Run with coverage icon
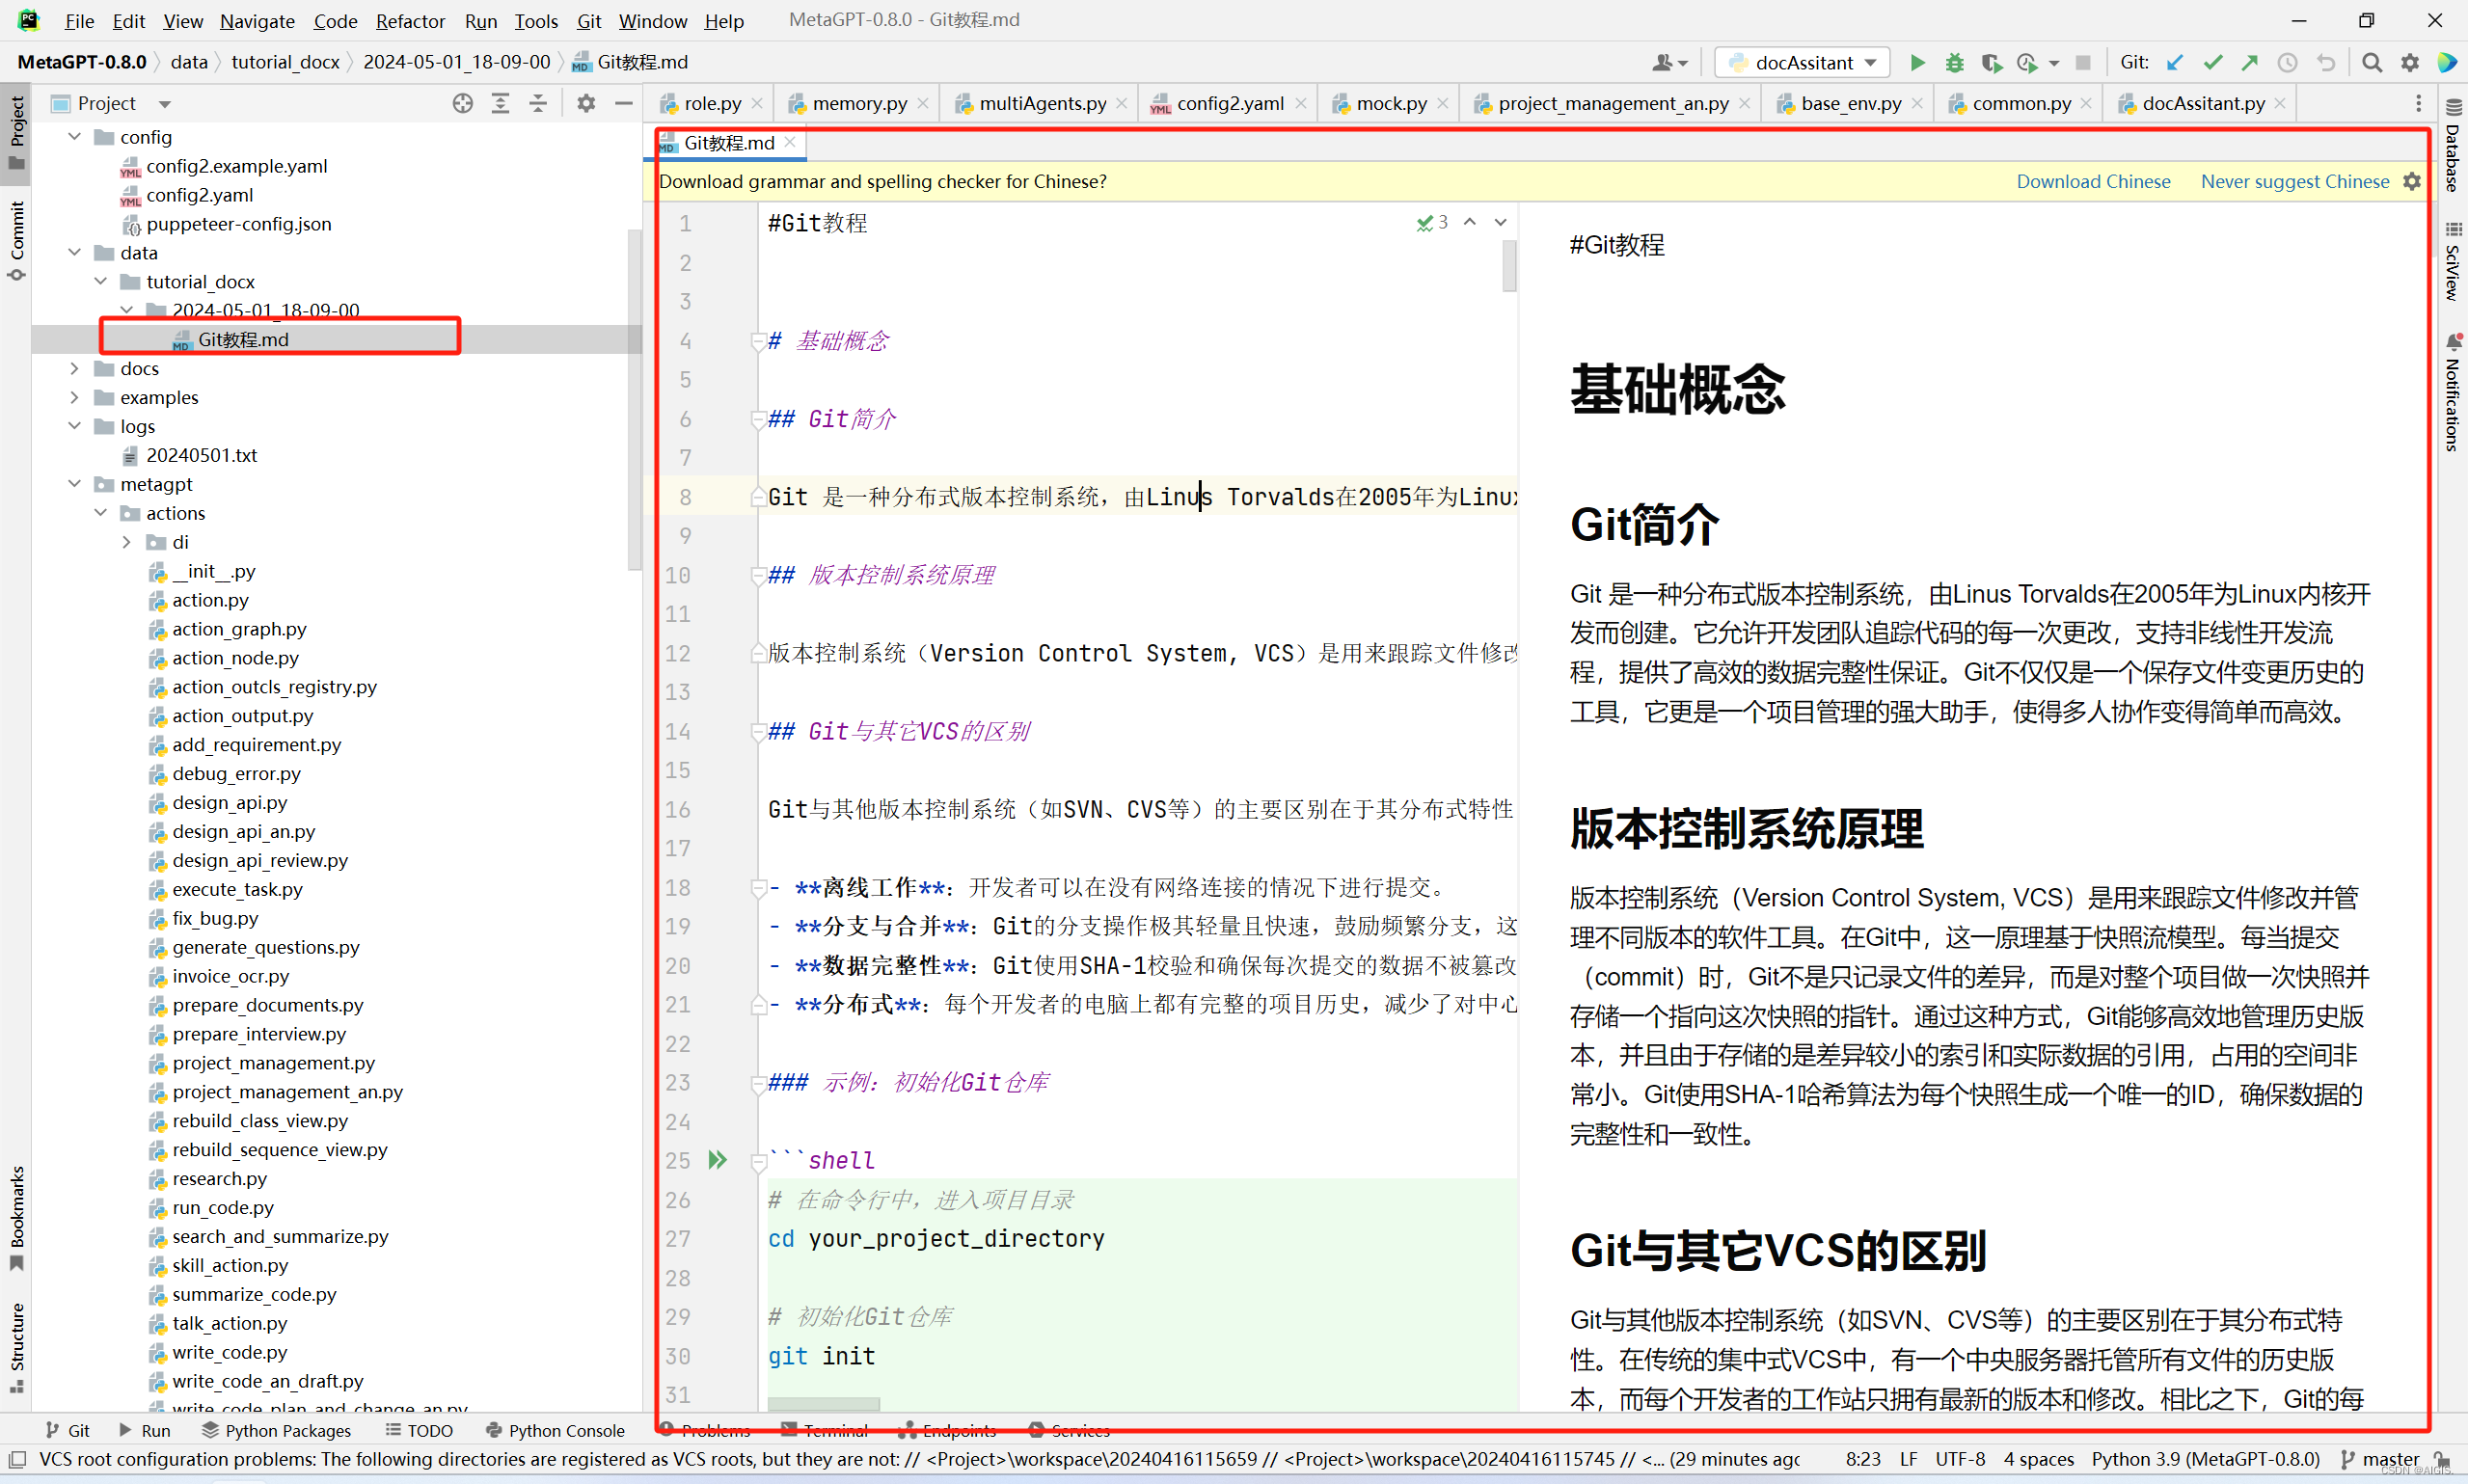The width and height of the screenshot is (2468, 1484). tap(1991, 62)
